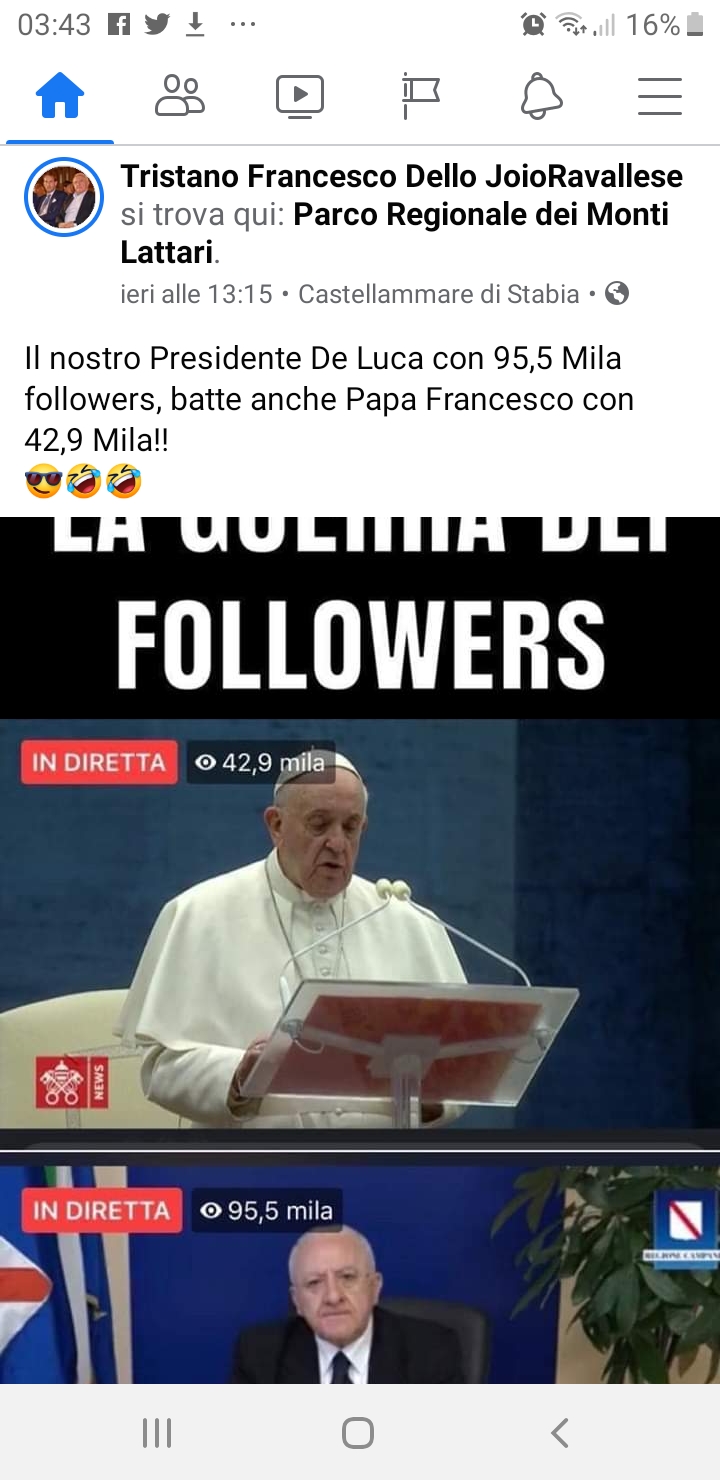Screen dimensions: 720x1480
Task: Tap the Android recent apps button
Action: [157, 1433]
